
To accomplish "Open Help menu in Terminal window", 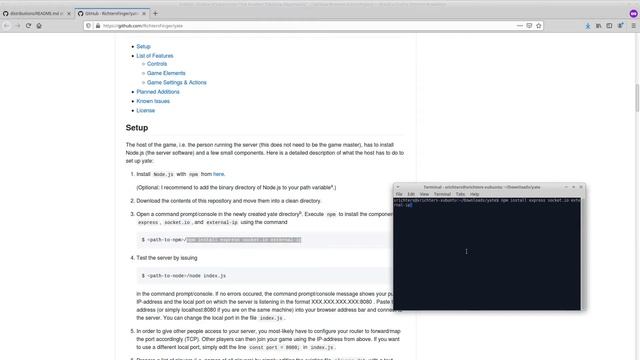I will (x=474, y=194).
